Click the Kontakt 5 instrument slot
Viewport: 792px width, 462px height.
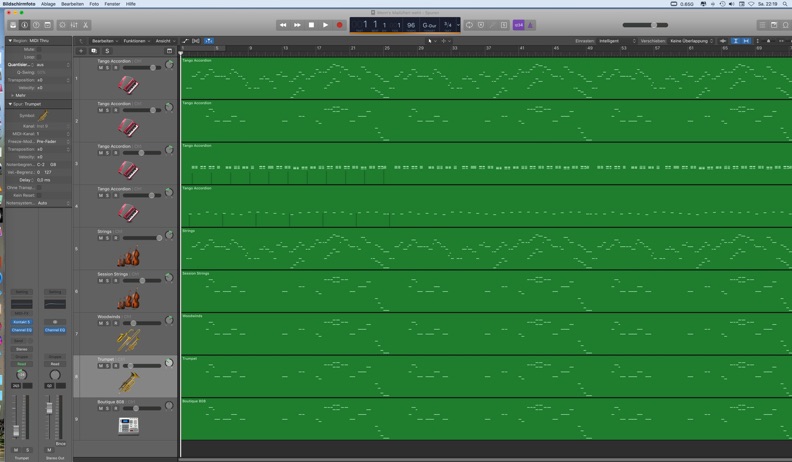coord(22,322)
